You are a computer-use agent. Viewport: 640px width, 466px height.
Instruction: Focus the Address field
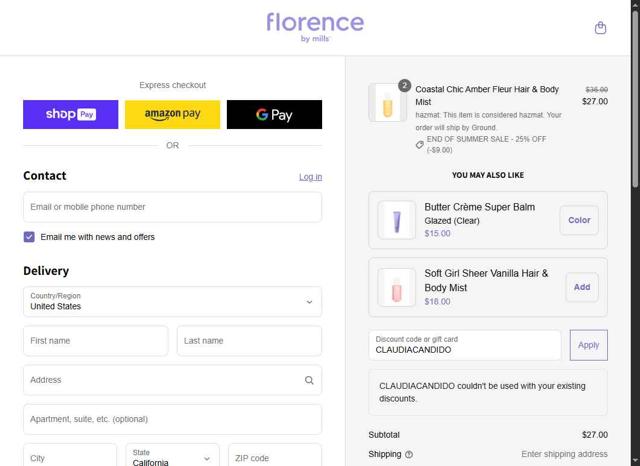pyautogui.click(x=172, y=380)
